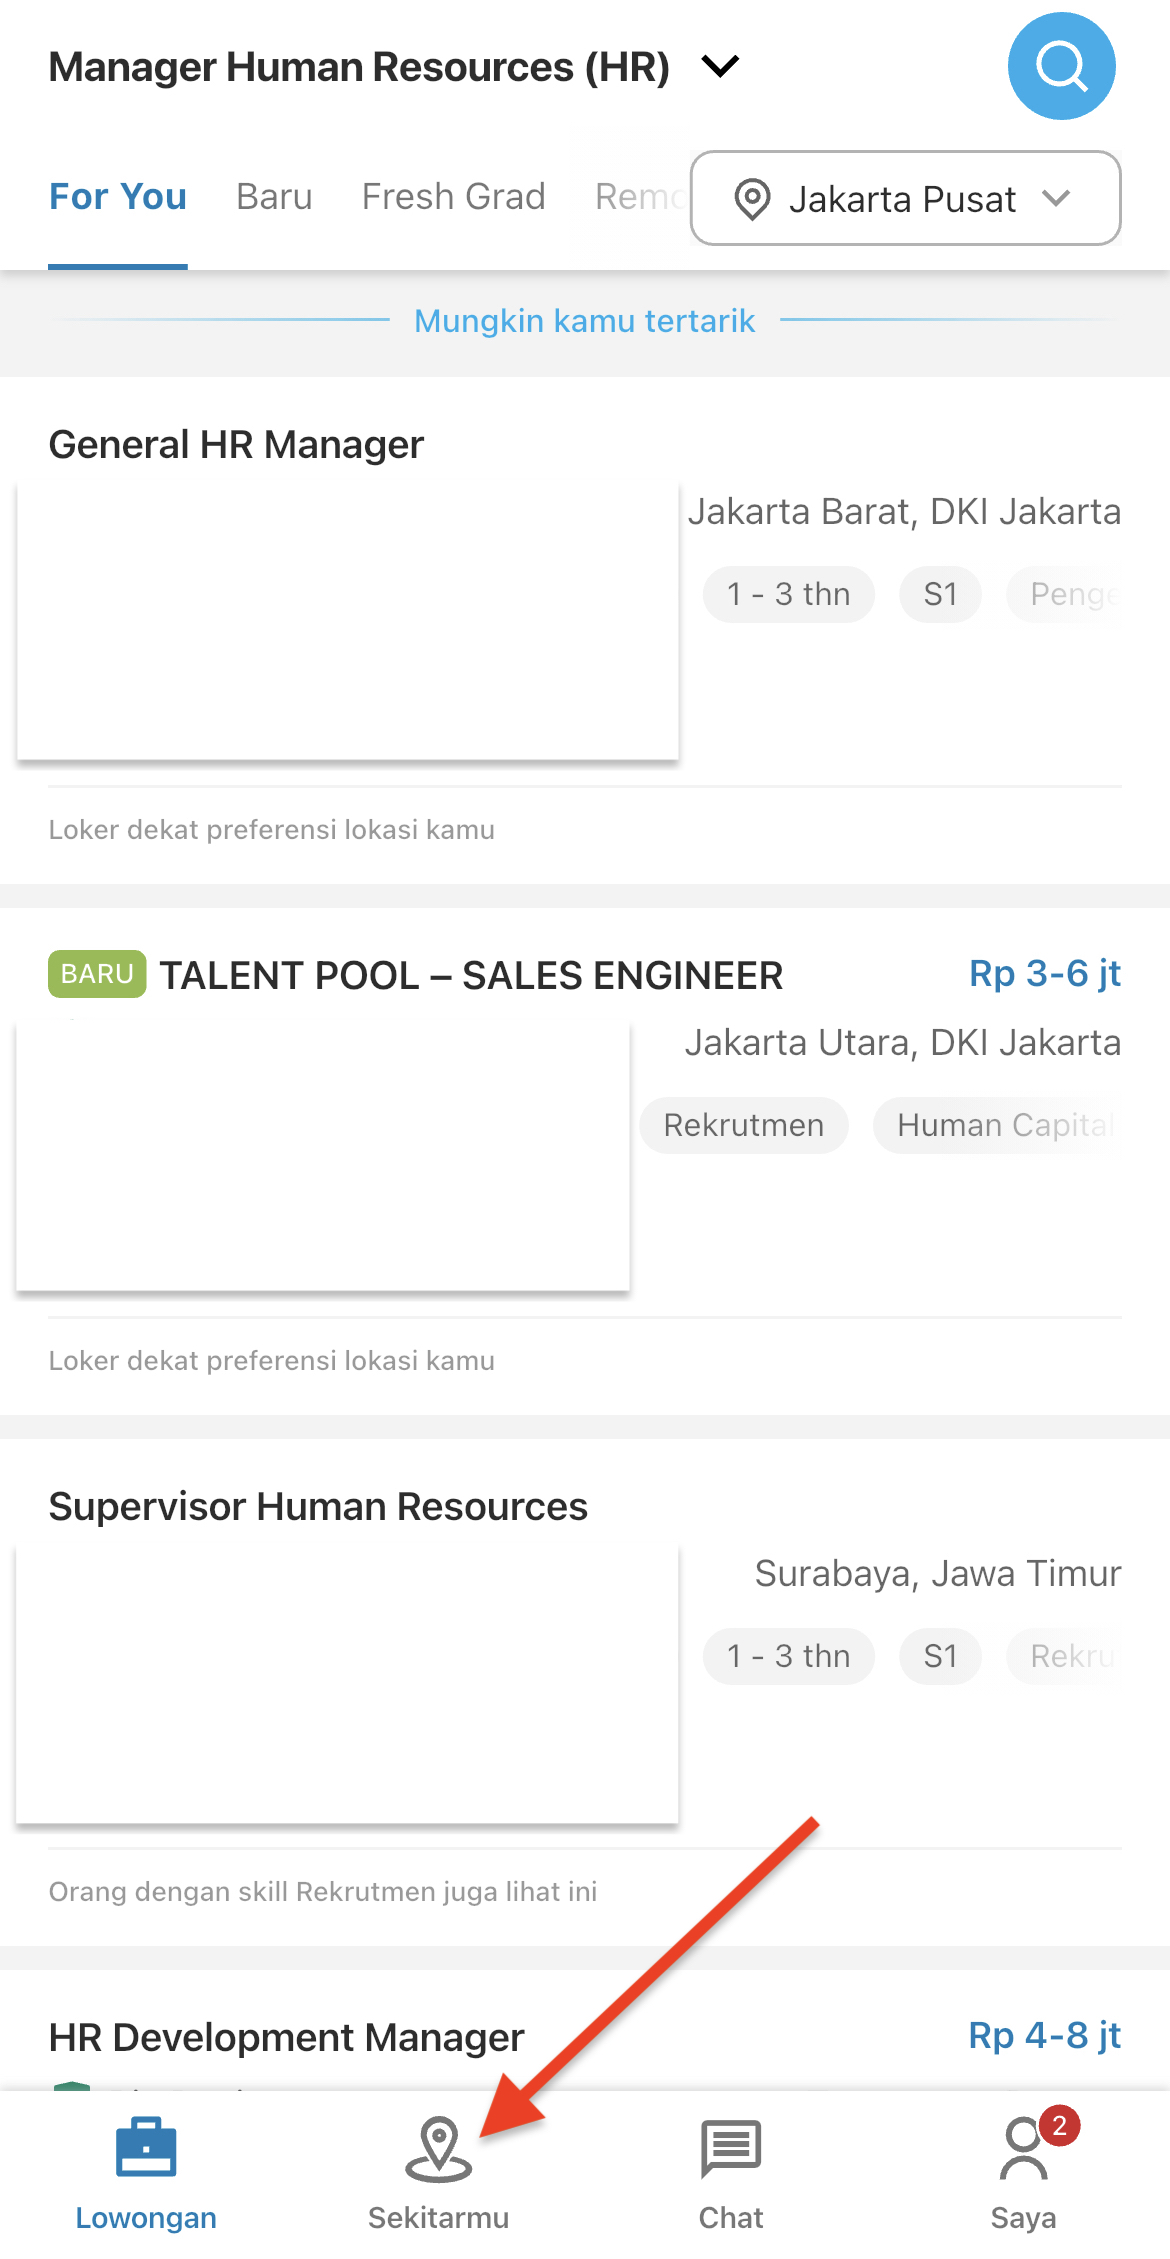Open the General HR Manager job thumbnail
This screenshot has width=1170, height=2259.
[x=348, y=620]
